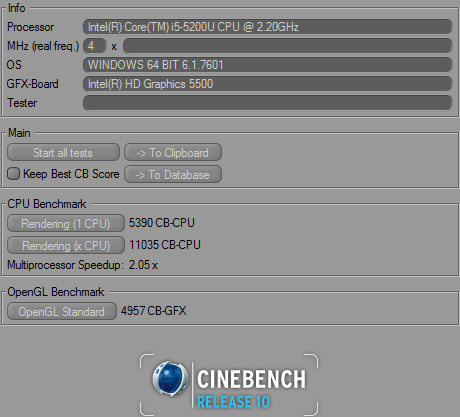This screenshot has height=417, width=460.
Task: Click the empty MHz real frequency field
Action: 287,46
